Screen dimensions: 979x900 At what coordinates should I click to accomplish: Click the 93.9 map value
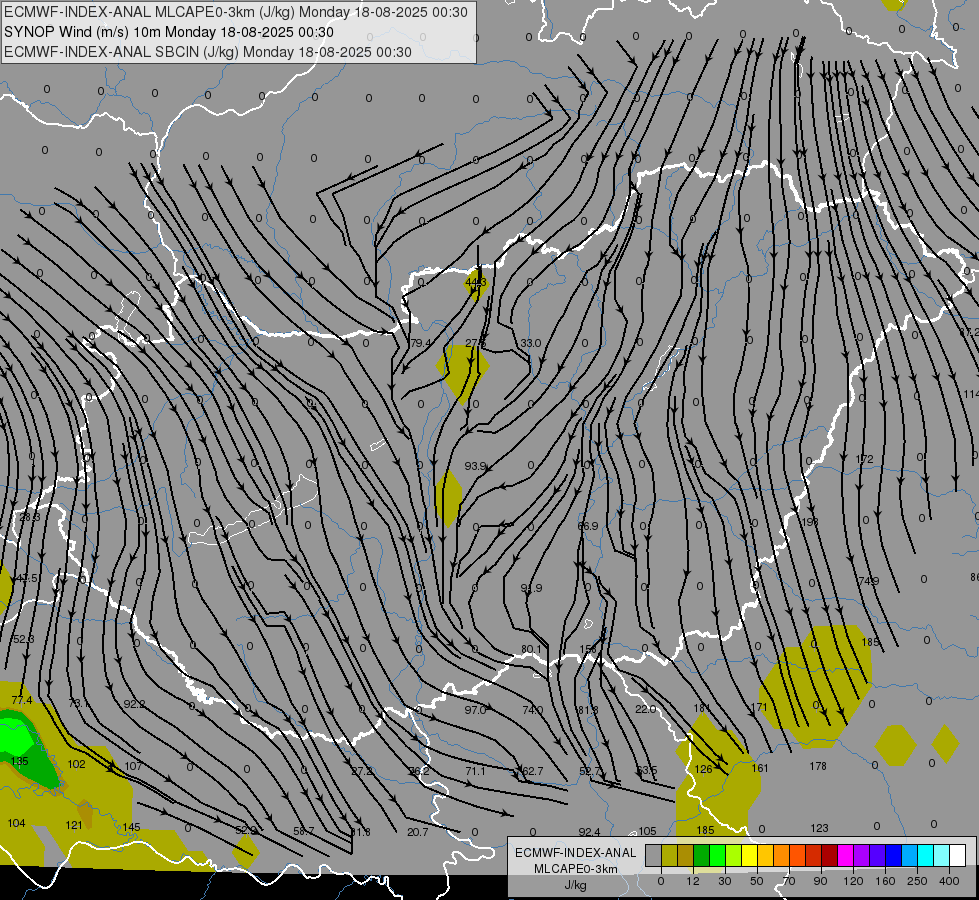pos(475,466)
